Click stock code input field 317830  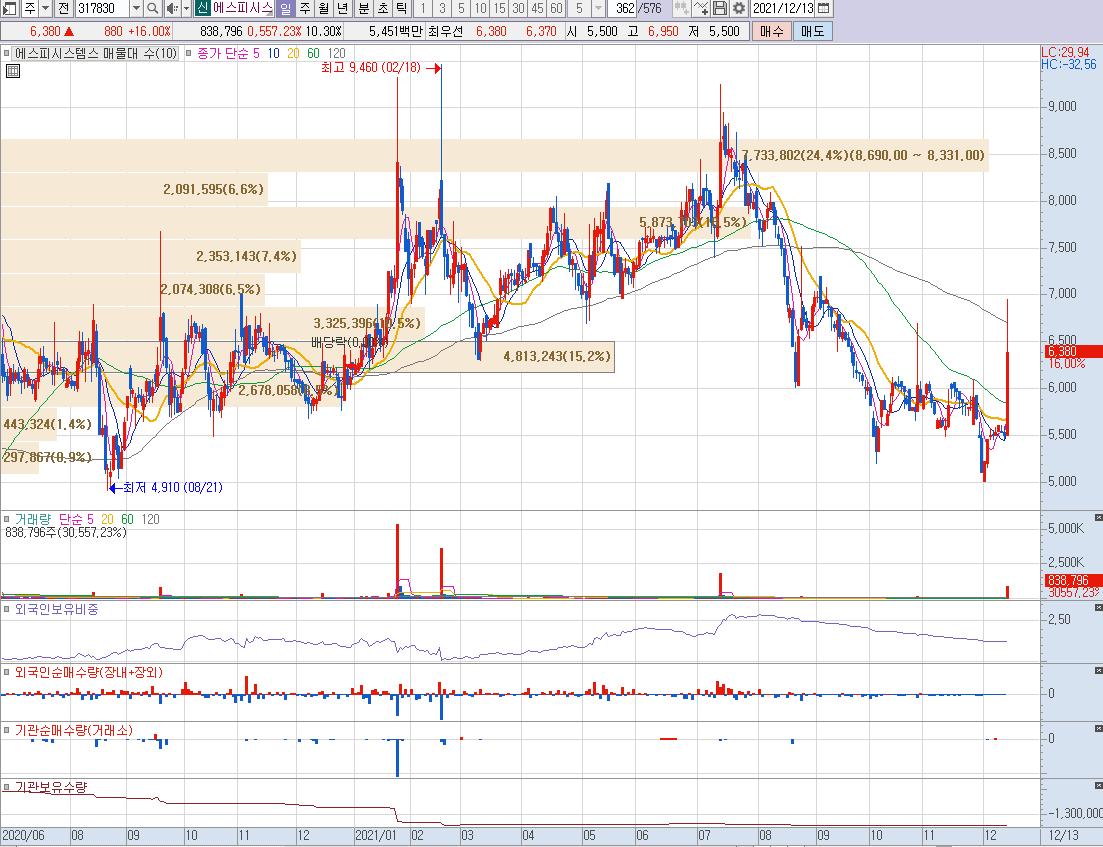[x=102, y=8]
